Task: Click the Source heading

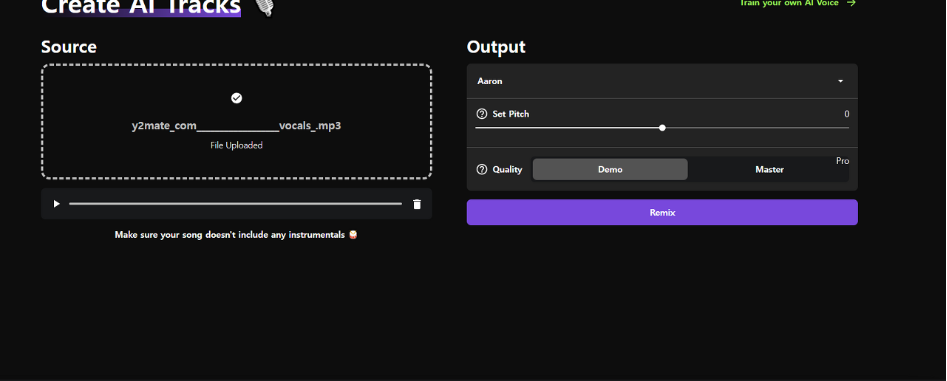Action: pyautogui.click(x=69, y=46)
